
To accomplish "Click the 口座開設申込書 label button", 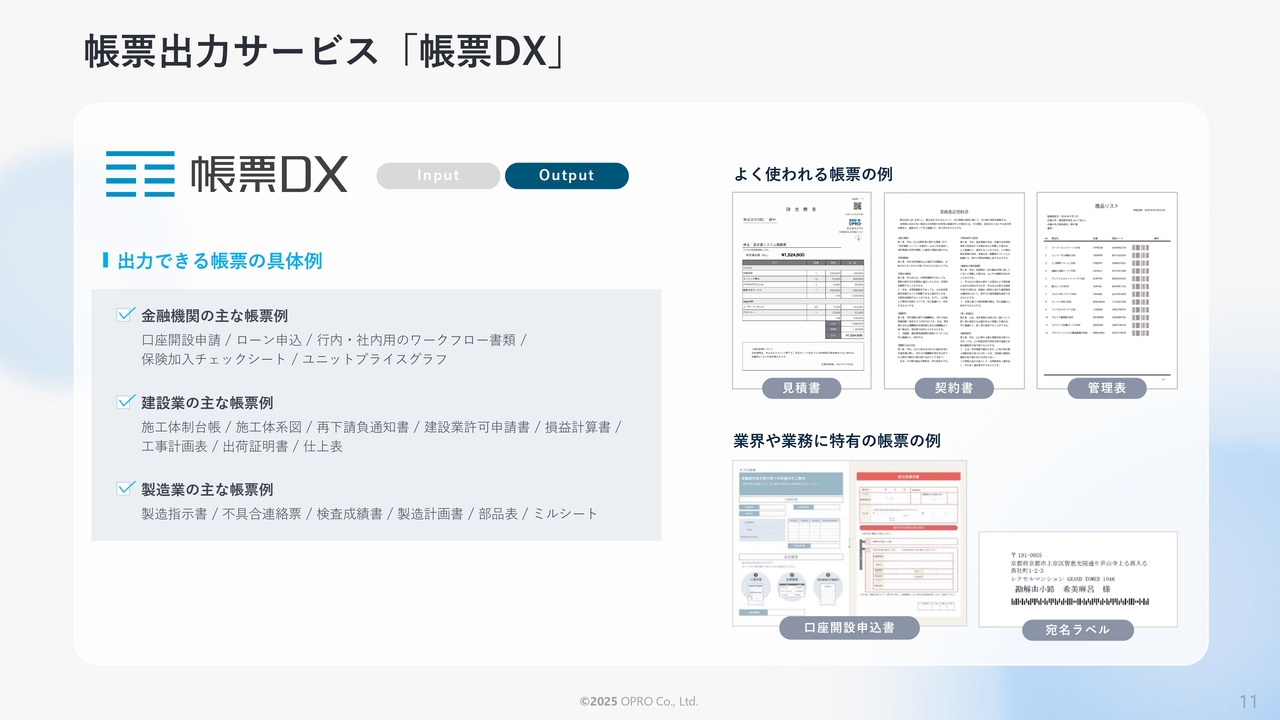I will [849, 628].
